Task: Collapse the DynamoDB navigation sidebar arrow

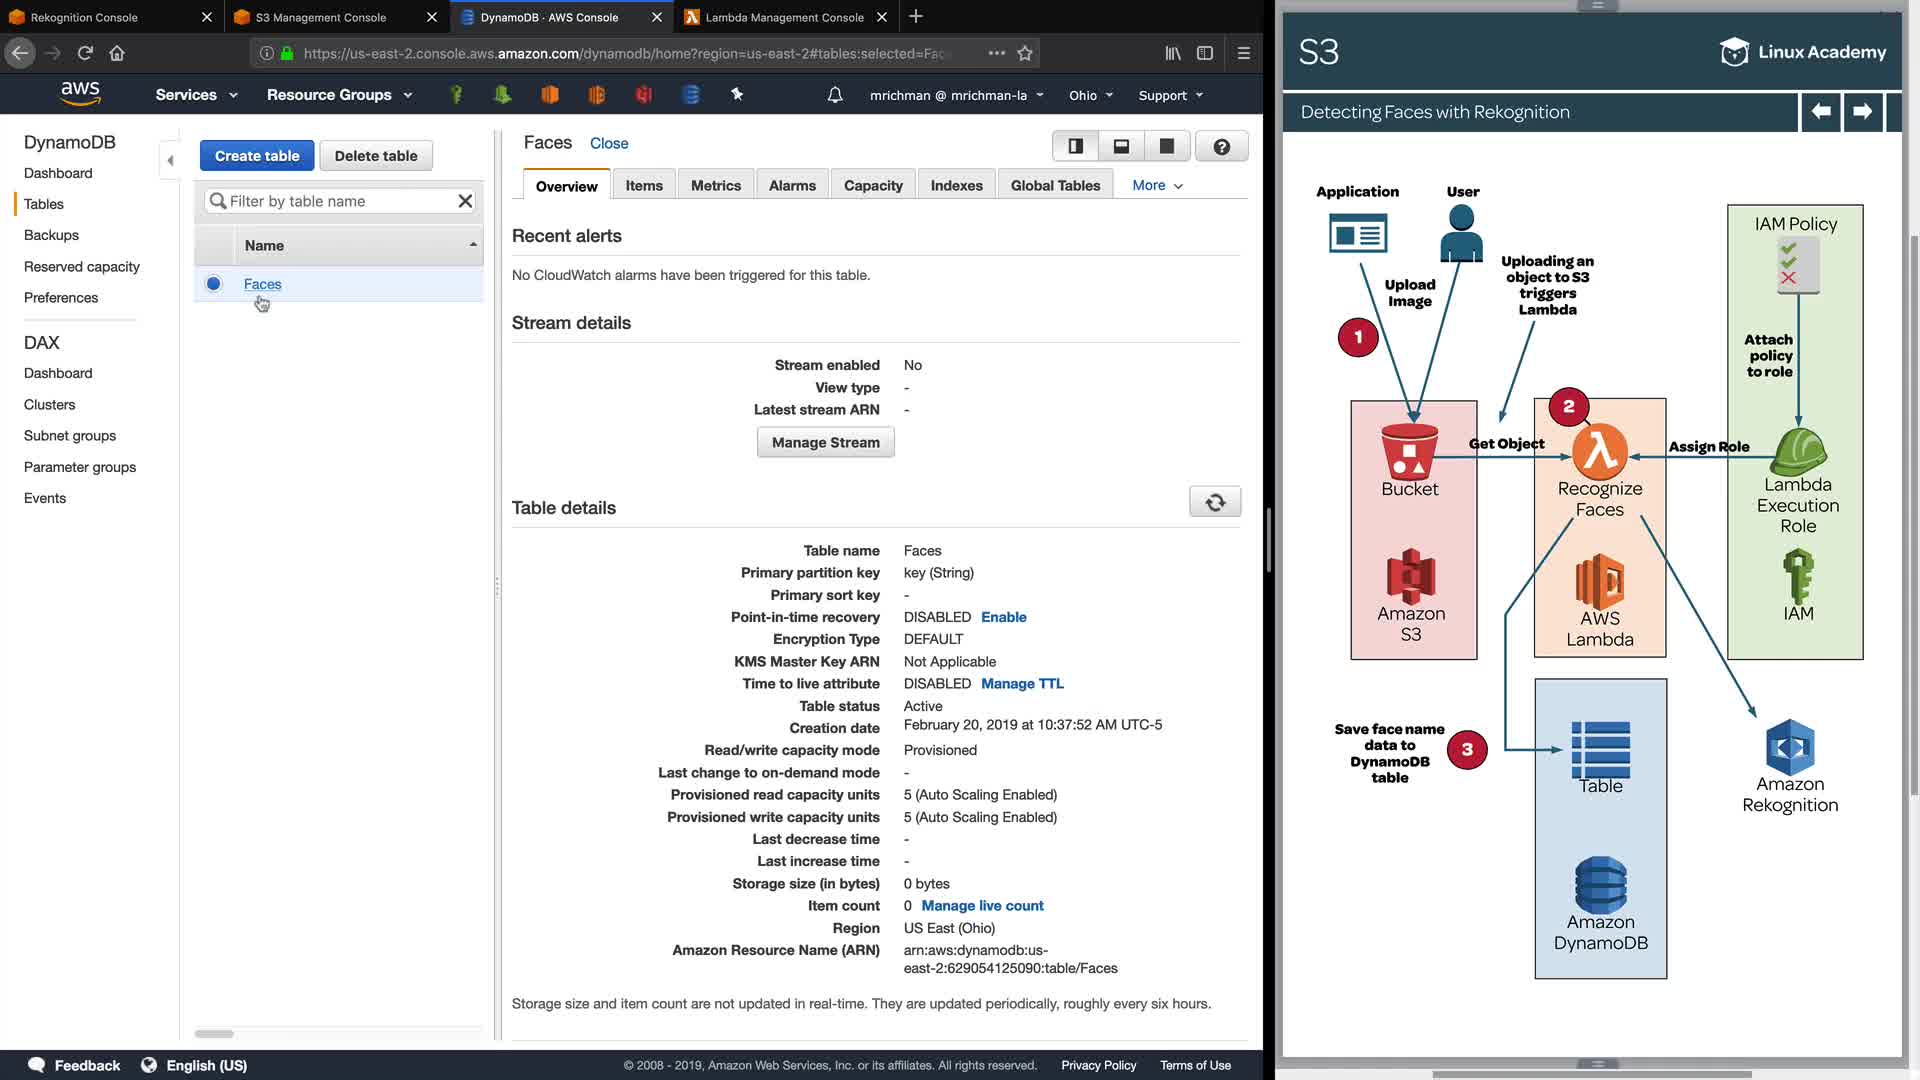Action: click(170, 160)
